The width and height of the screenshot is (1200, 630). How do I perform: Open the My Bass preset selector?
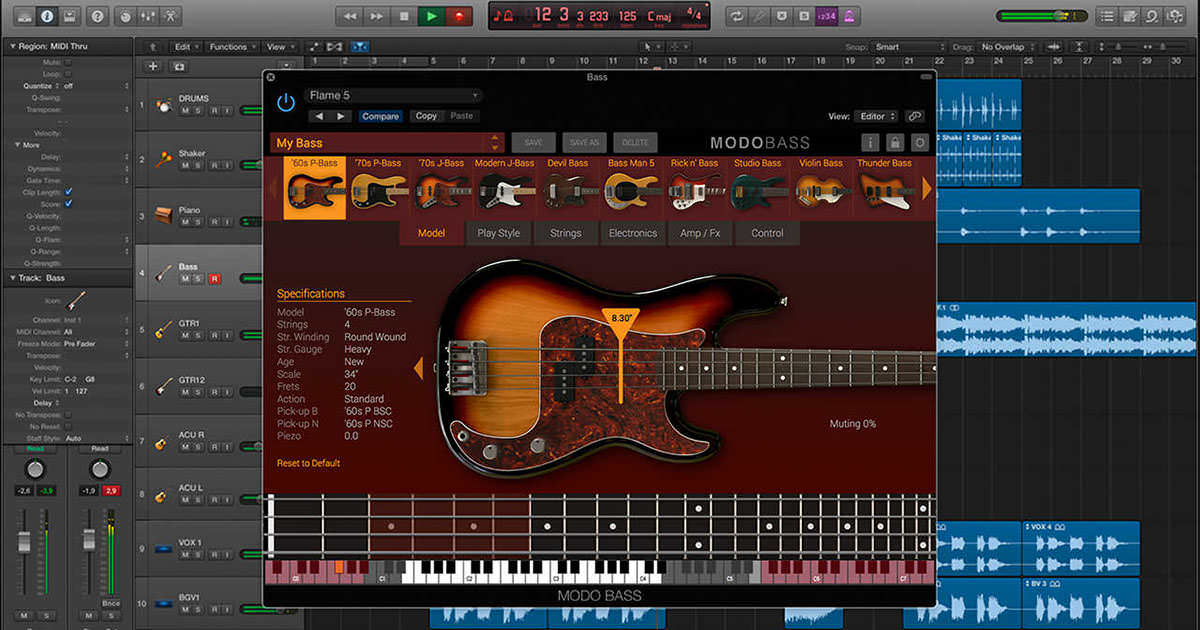coord(386,143)
